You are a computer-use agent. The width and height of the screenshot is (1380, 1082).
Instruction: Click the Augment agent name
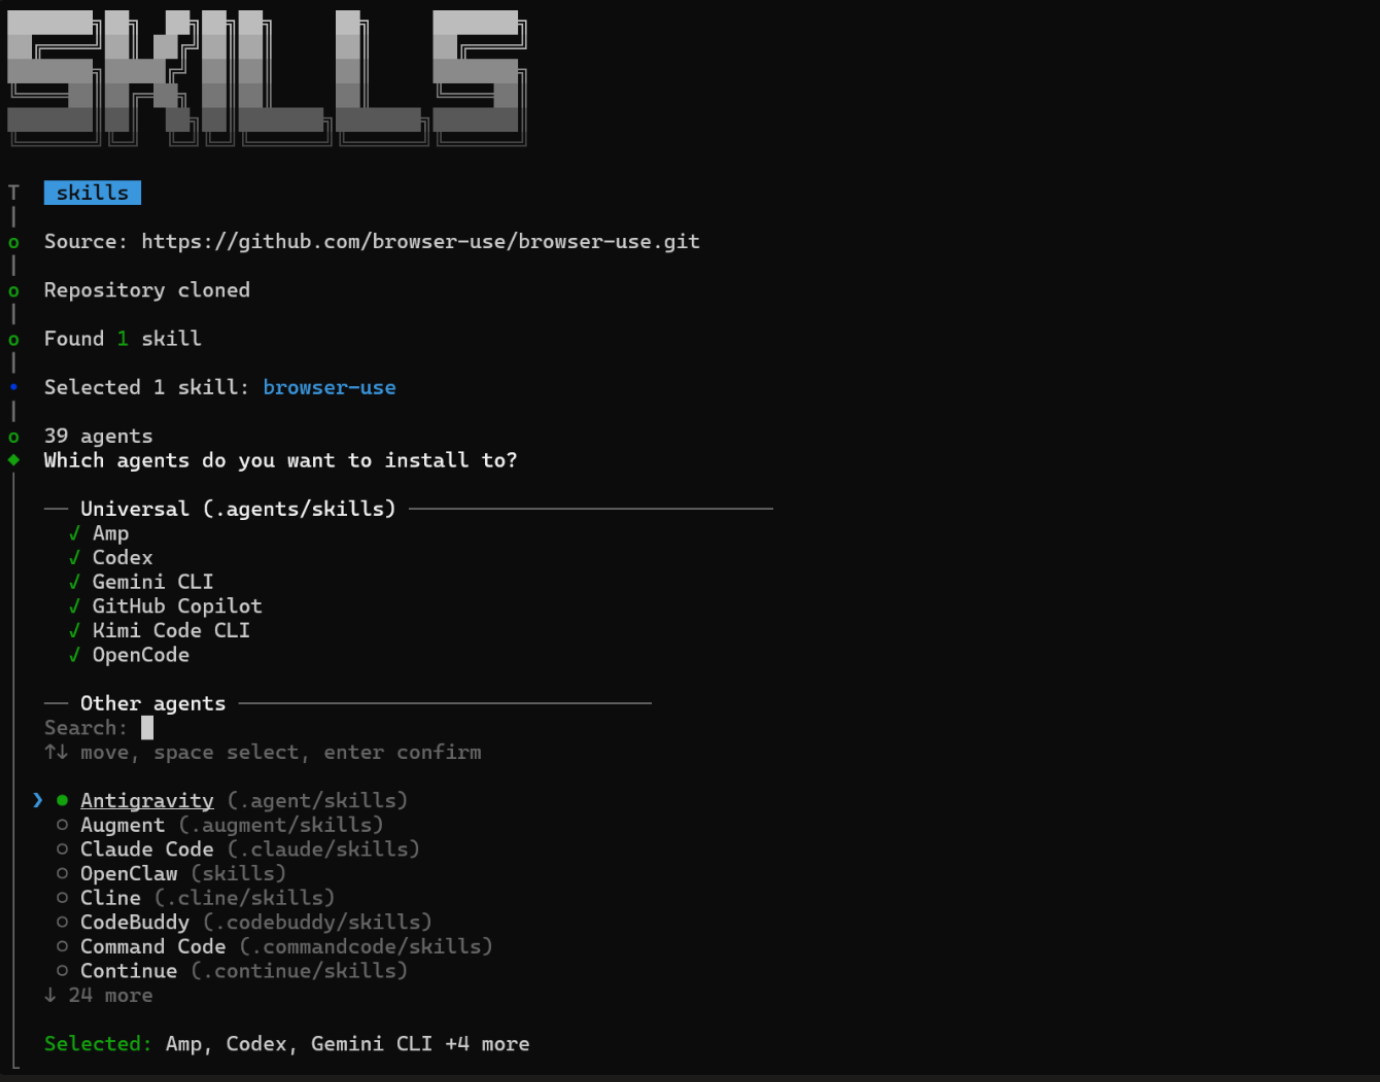122,825
